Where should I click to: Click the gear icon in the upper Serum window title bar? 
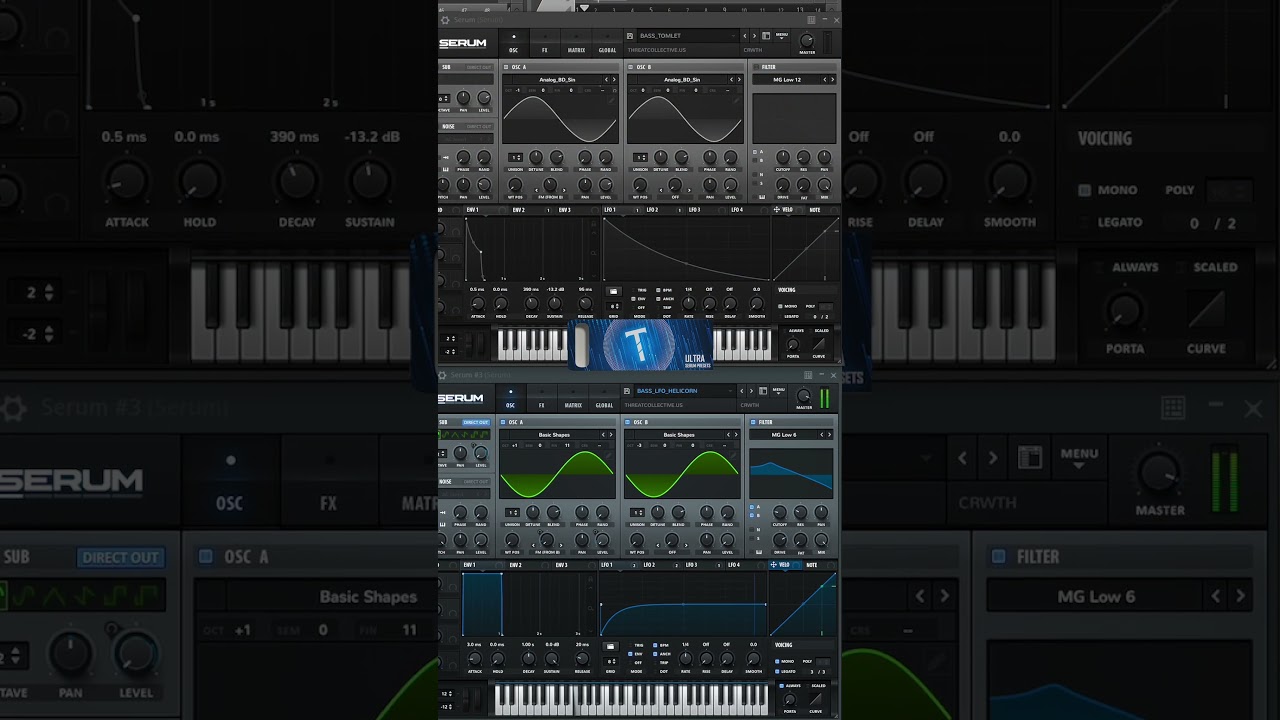(445, 20)
